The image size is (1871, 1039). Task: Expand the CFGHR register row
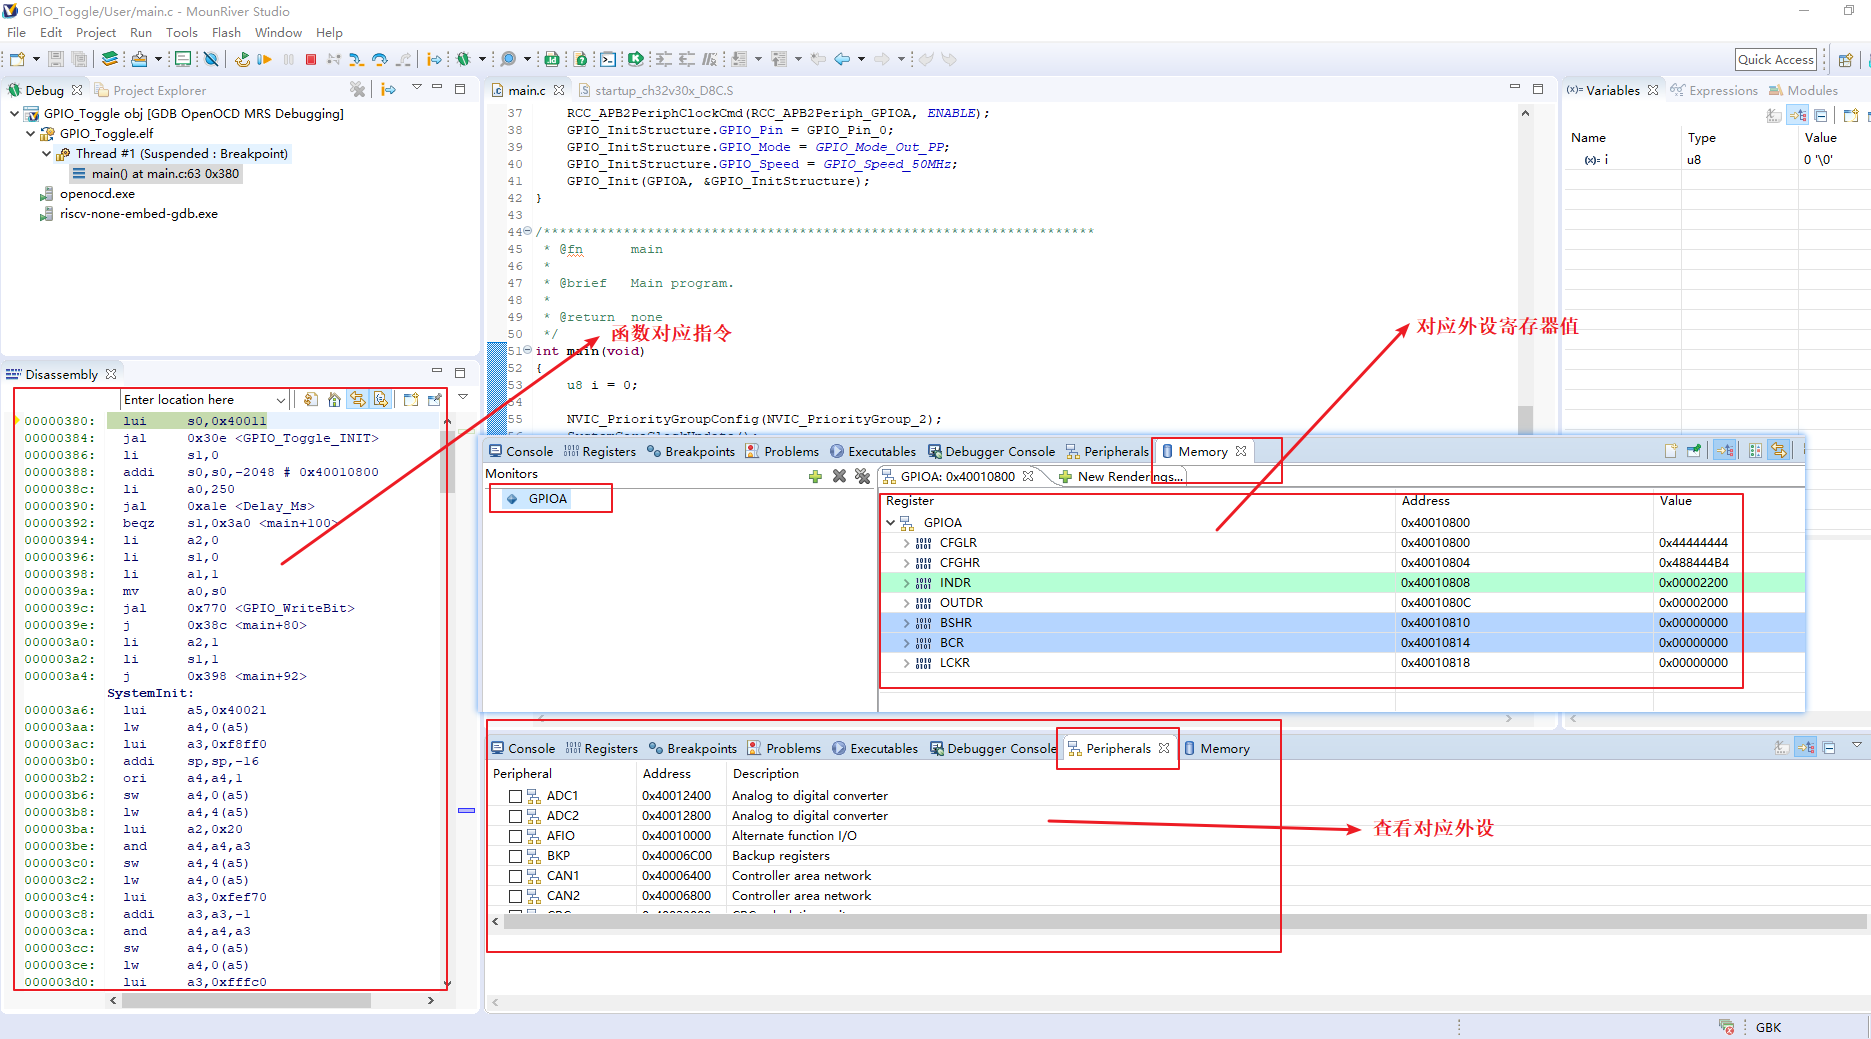[x=906, y=562]
